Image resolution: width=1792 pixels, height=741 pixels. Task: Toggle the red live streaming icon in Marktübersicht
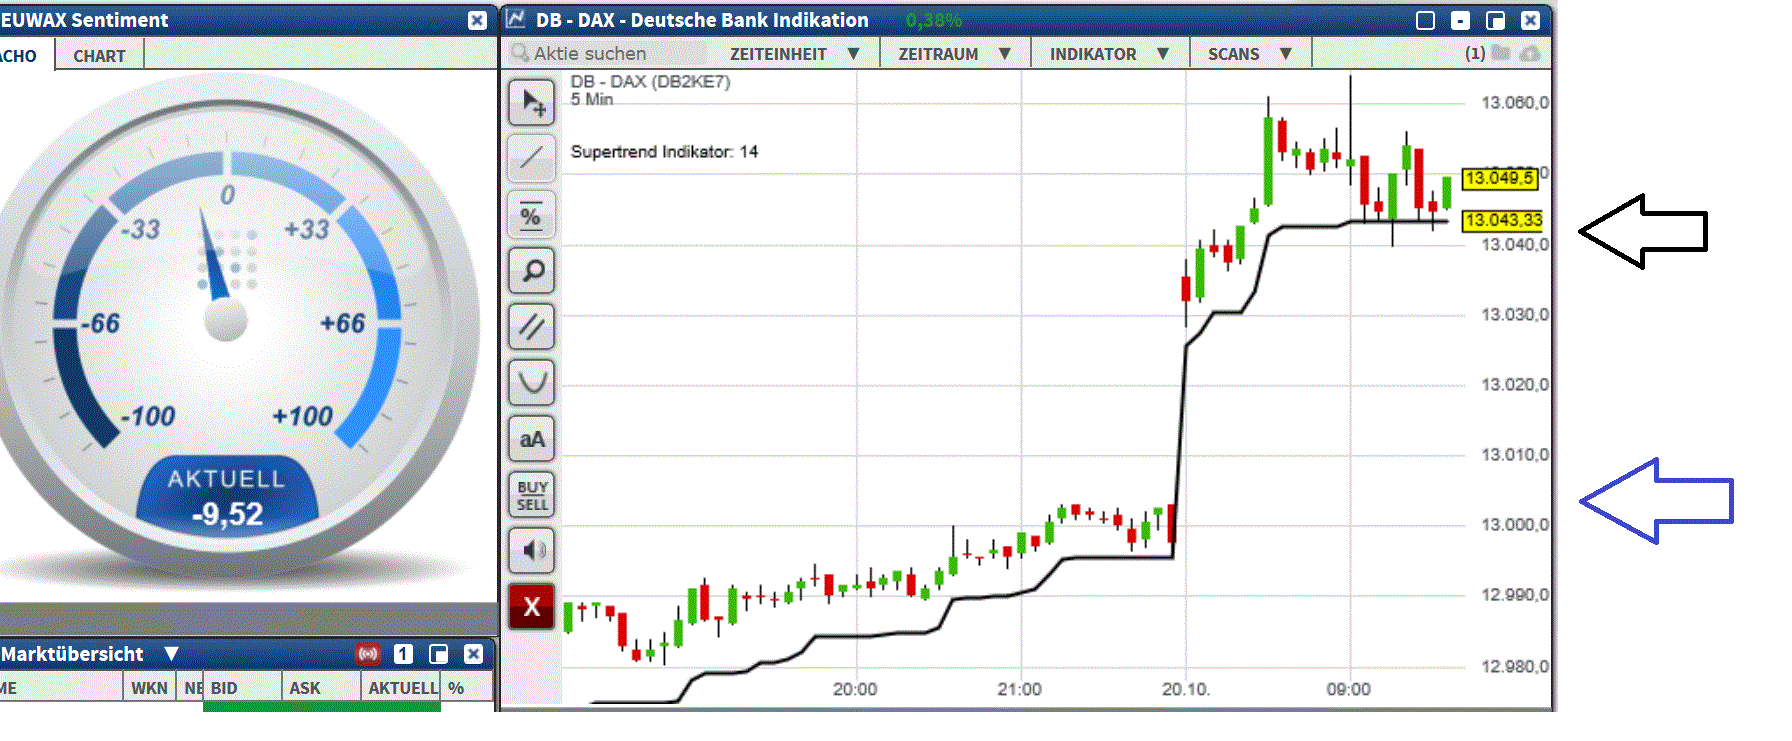point(369,654)
